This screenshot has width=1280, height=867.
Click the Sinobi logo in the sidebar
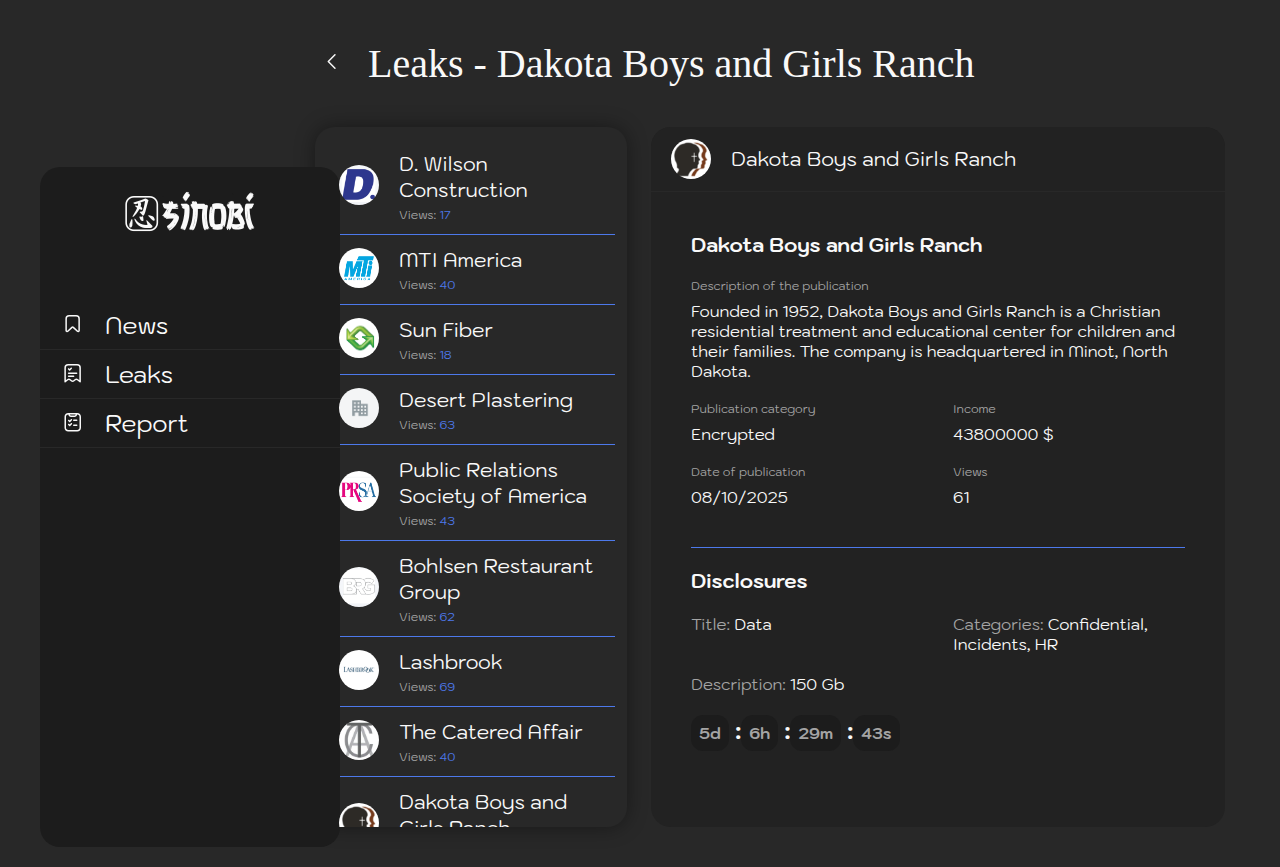(x=190, y=212)
